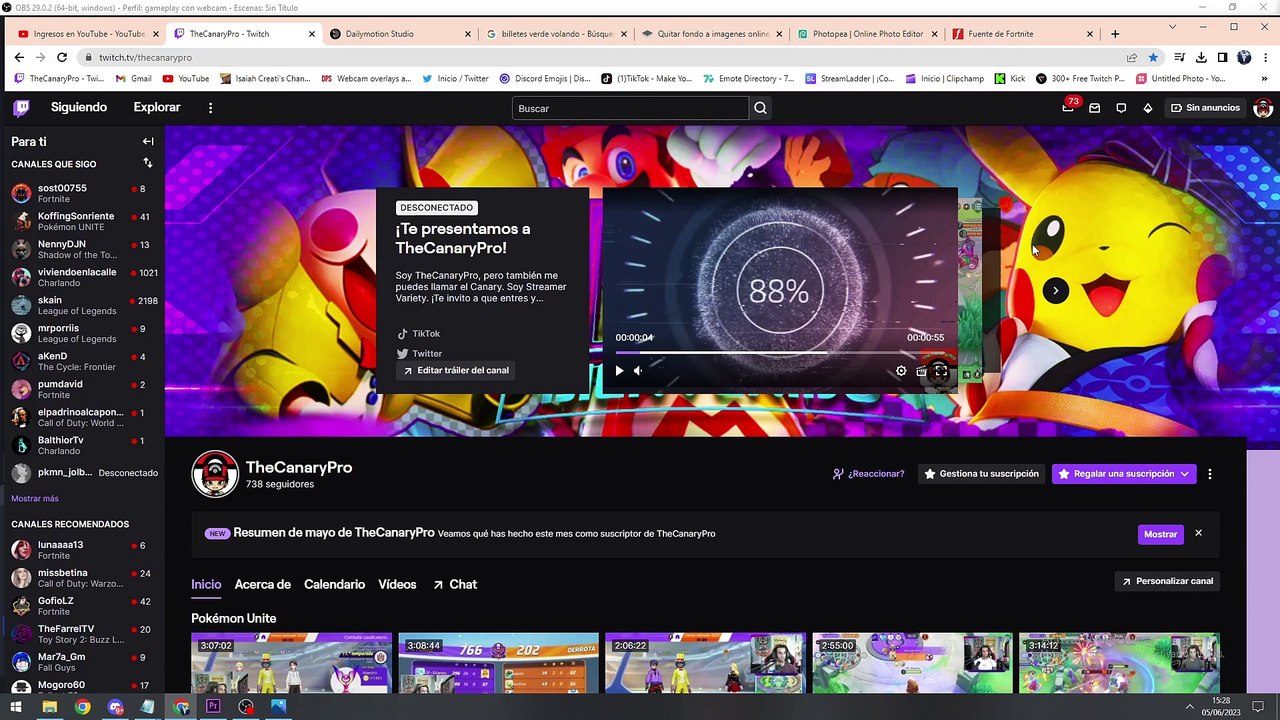Open Twitch notifications mail icon

pos(1095,108)
